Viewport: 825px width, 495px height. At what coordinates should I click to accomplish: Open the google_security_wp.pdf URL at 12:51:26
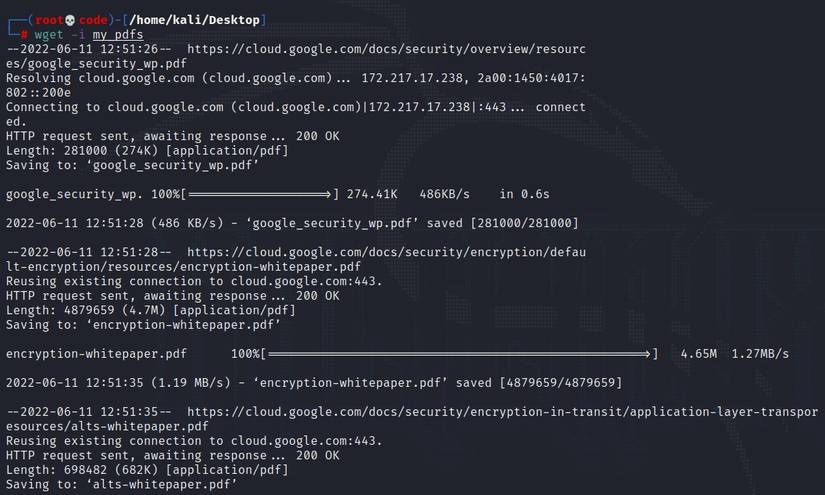click(x=385, y=49)
